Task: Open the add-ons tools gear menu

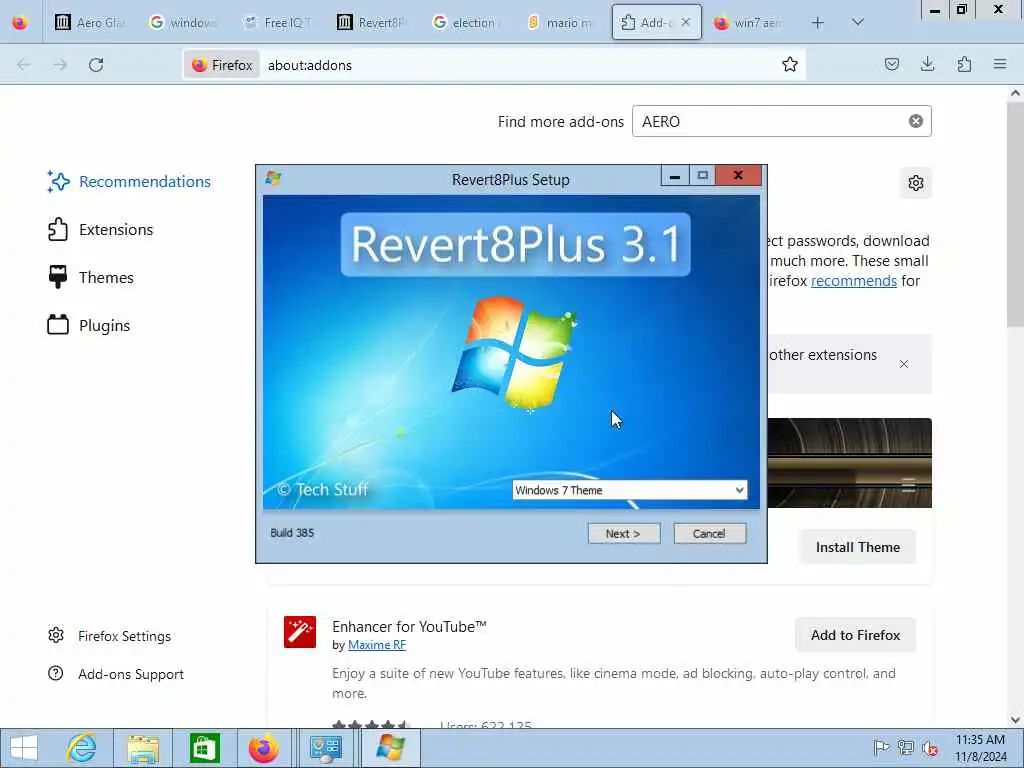Action: [916, 183]
